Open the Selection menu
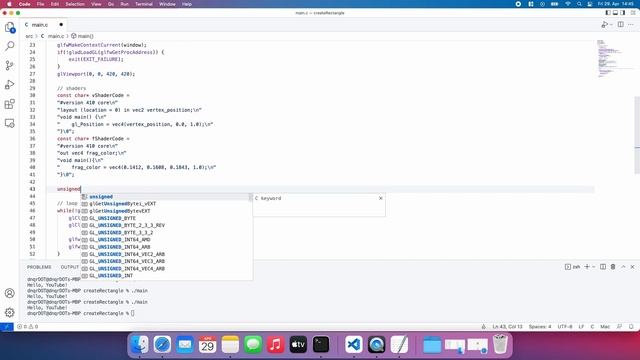This screenshot has width=640, height=360. [75, 4]
